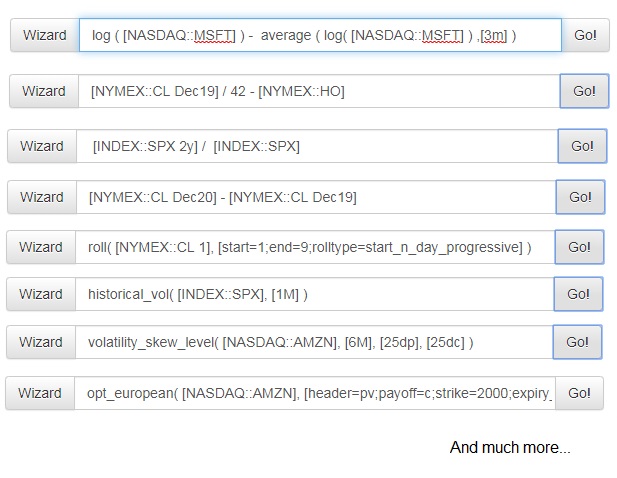Click Go! for the MSFT log average formula
The height and width of the screenshot is (478, 617).
[586, 35]
